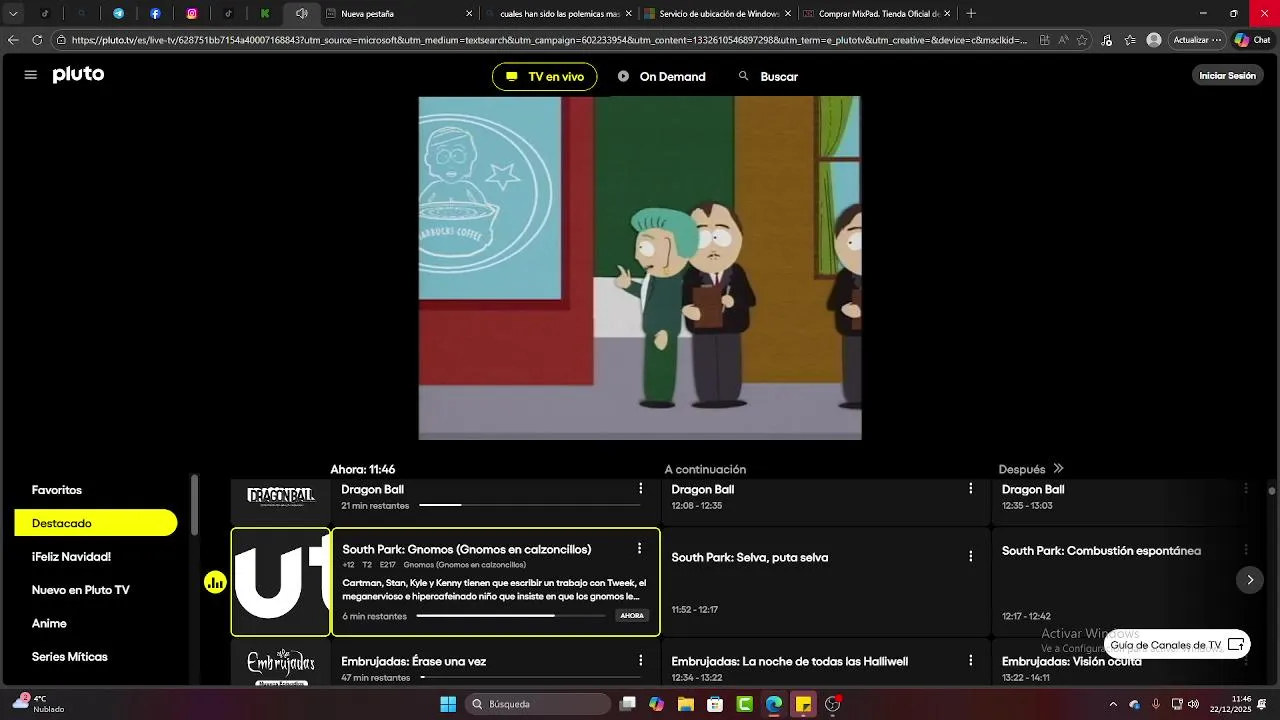Open options menu for South Park: Gnomos

point(639,549)
